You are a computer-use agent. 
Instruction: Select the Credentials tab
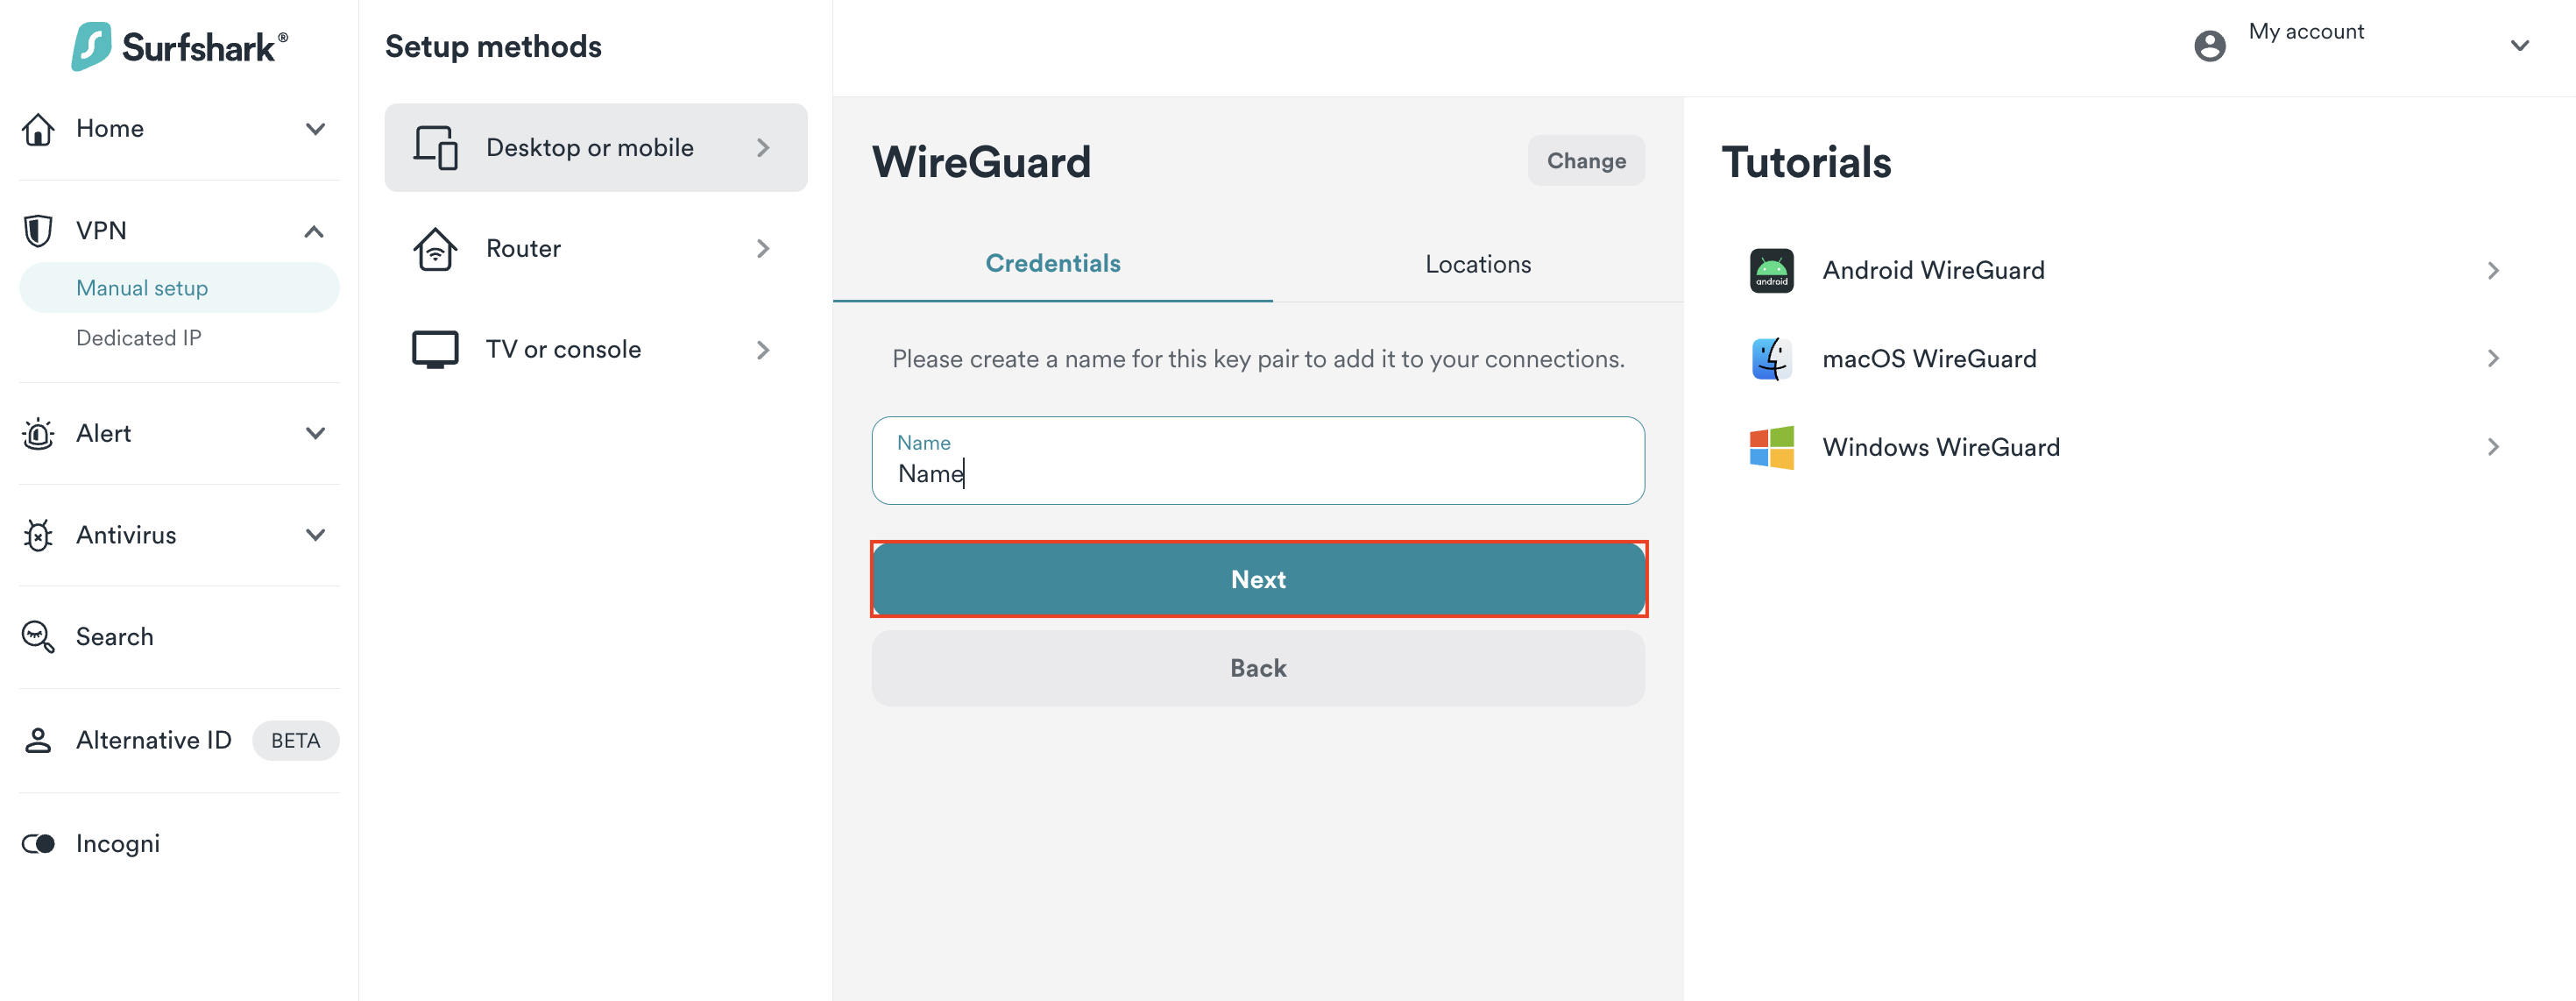[1052, 264]
